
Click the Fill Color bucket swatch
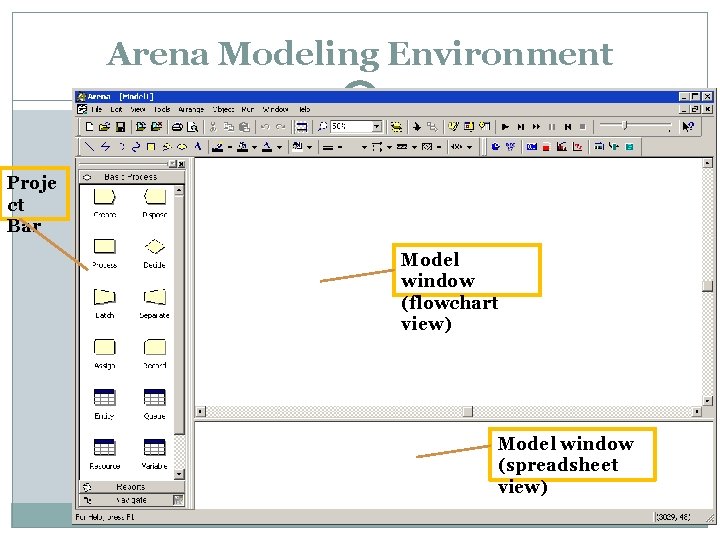tap(242, 147)
